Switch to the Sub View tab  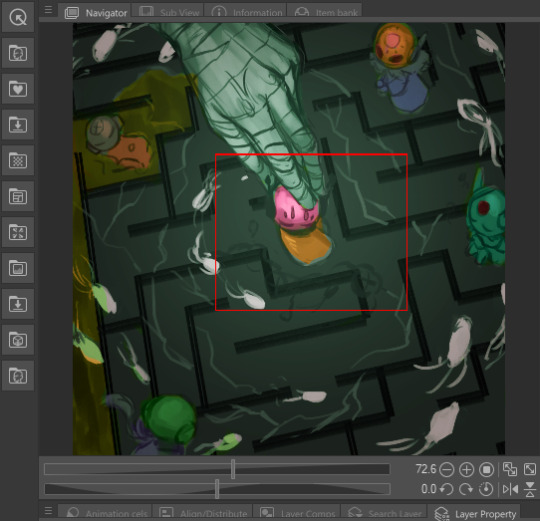tap(168, 12)
